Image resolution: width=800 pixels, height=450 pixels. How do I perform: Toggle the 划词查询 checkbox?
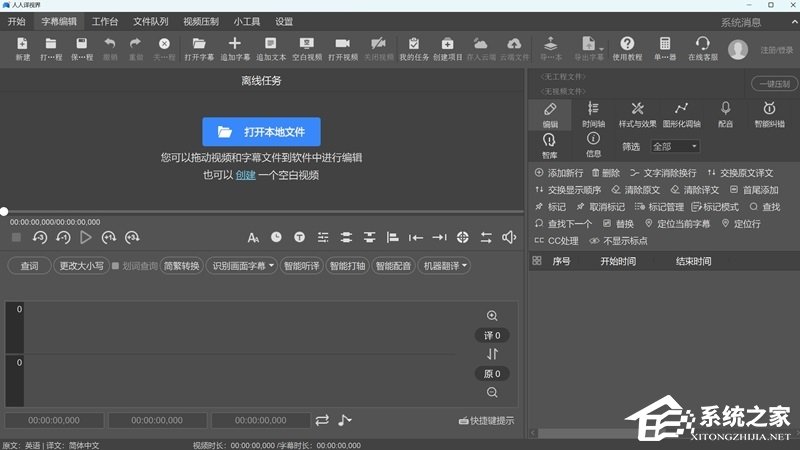115,266
